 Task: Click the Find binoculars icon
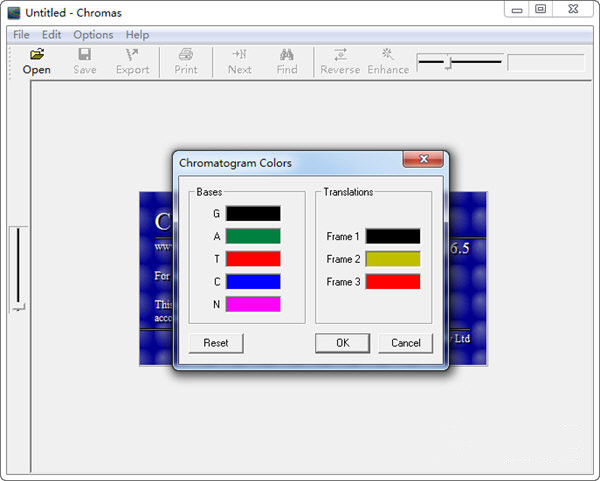pyautogui.click(x=287, y=54)
